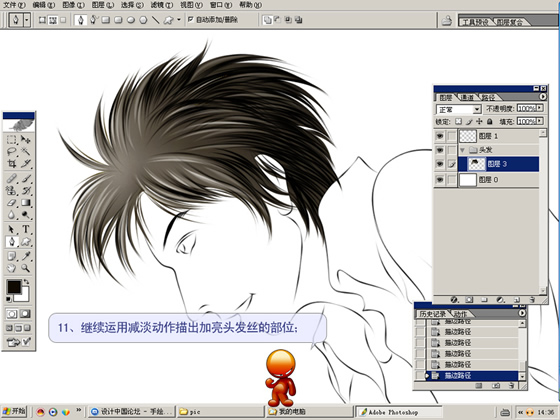Choose the Magic Wand tool
The width and height of the screenshot is (560, 420).
(25, 151)
